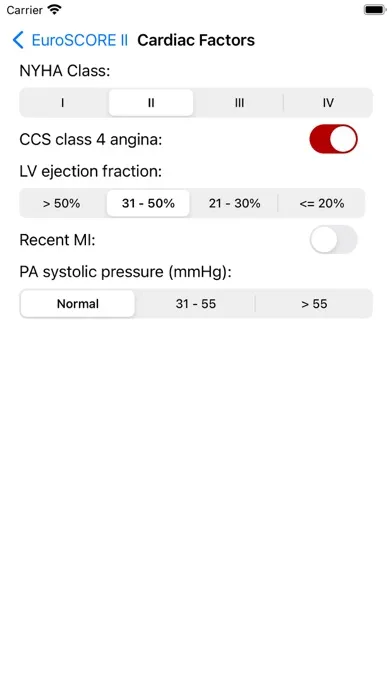Set PA systolic pressure to Normal

pos(78,304)
